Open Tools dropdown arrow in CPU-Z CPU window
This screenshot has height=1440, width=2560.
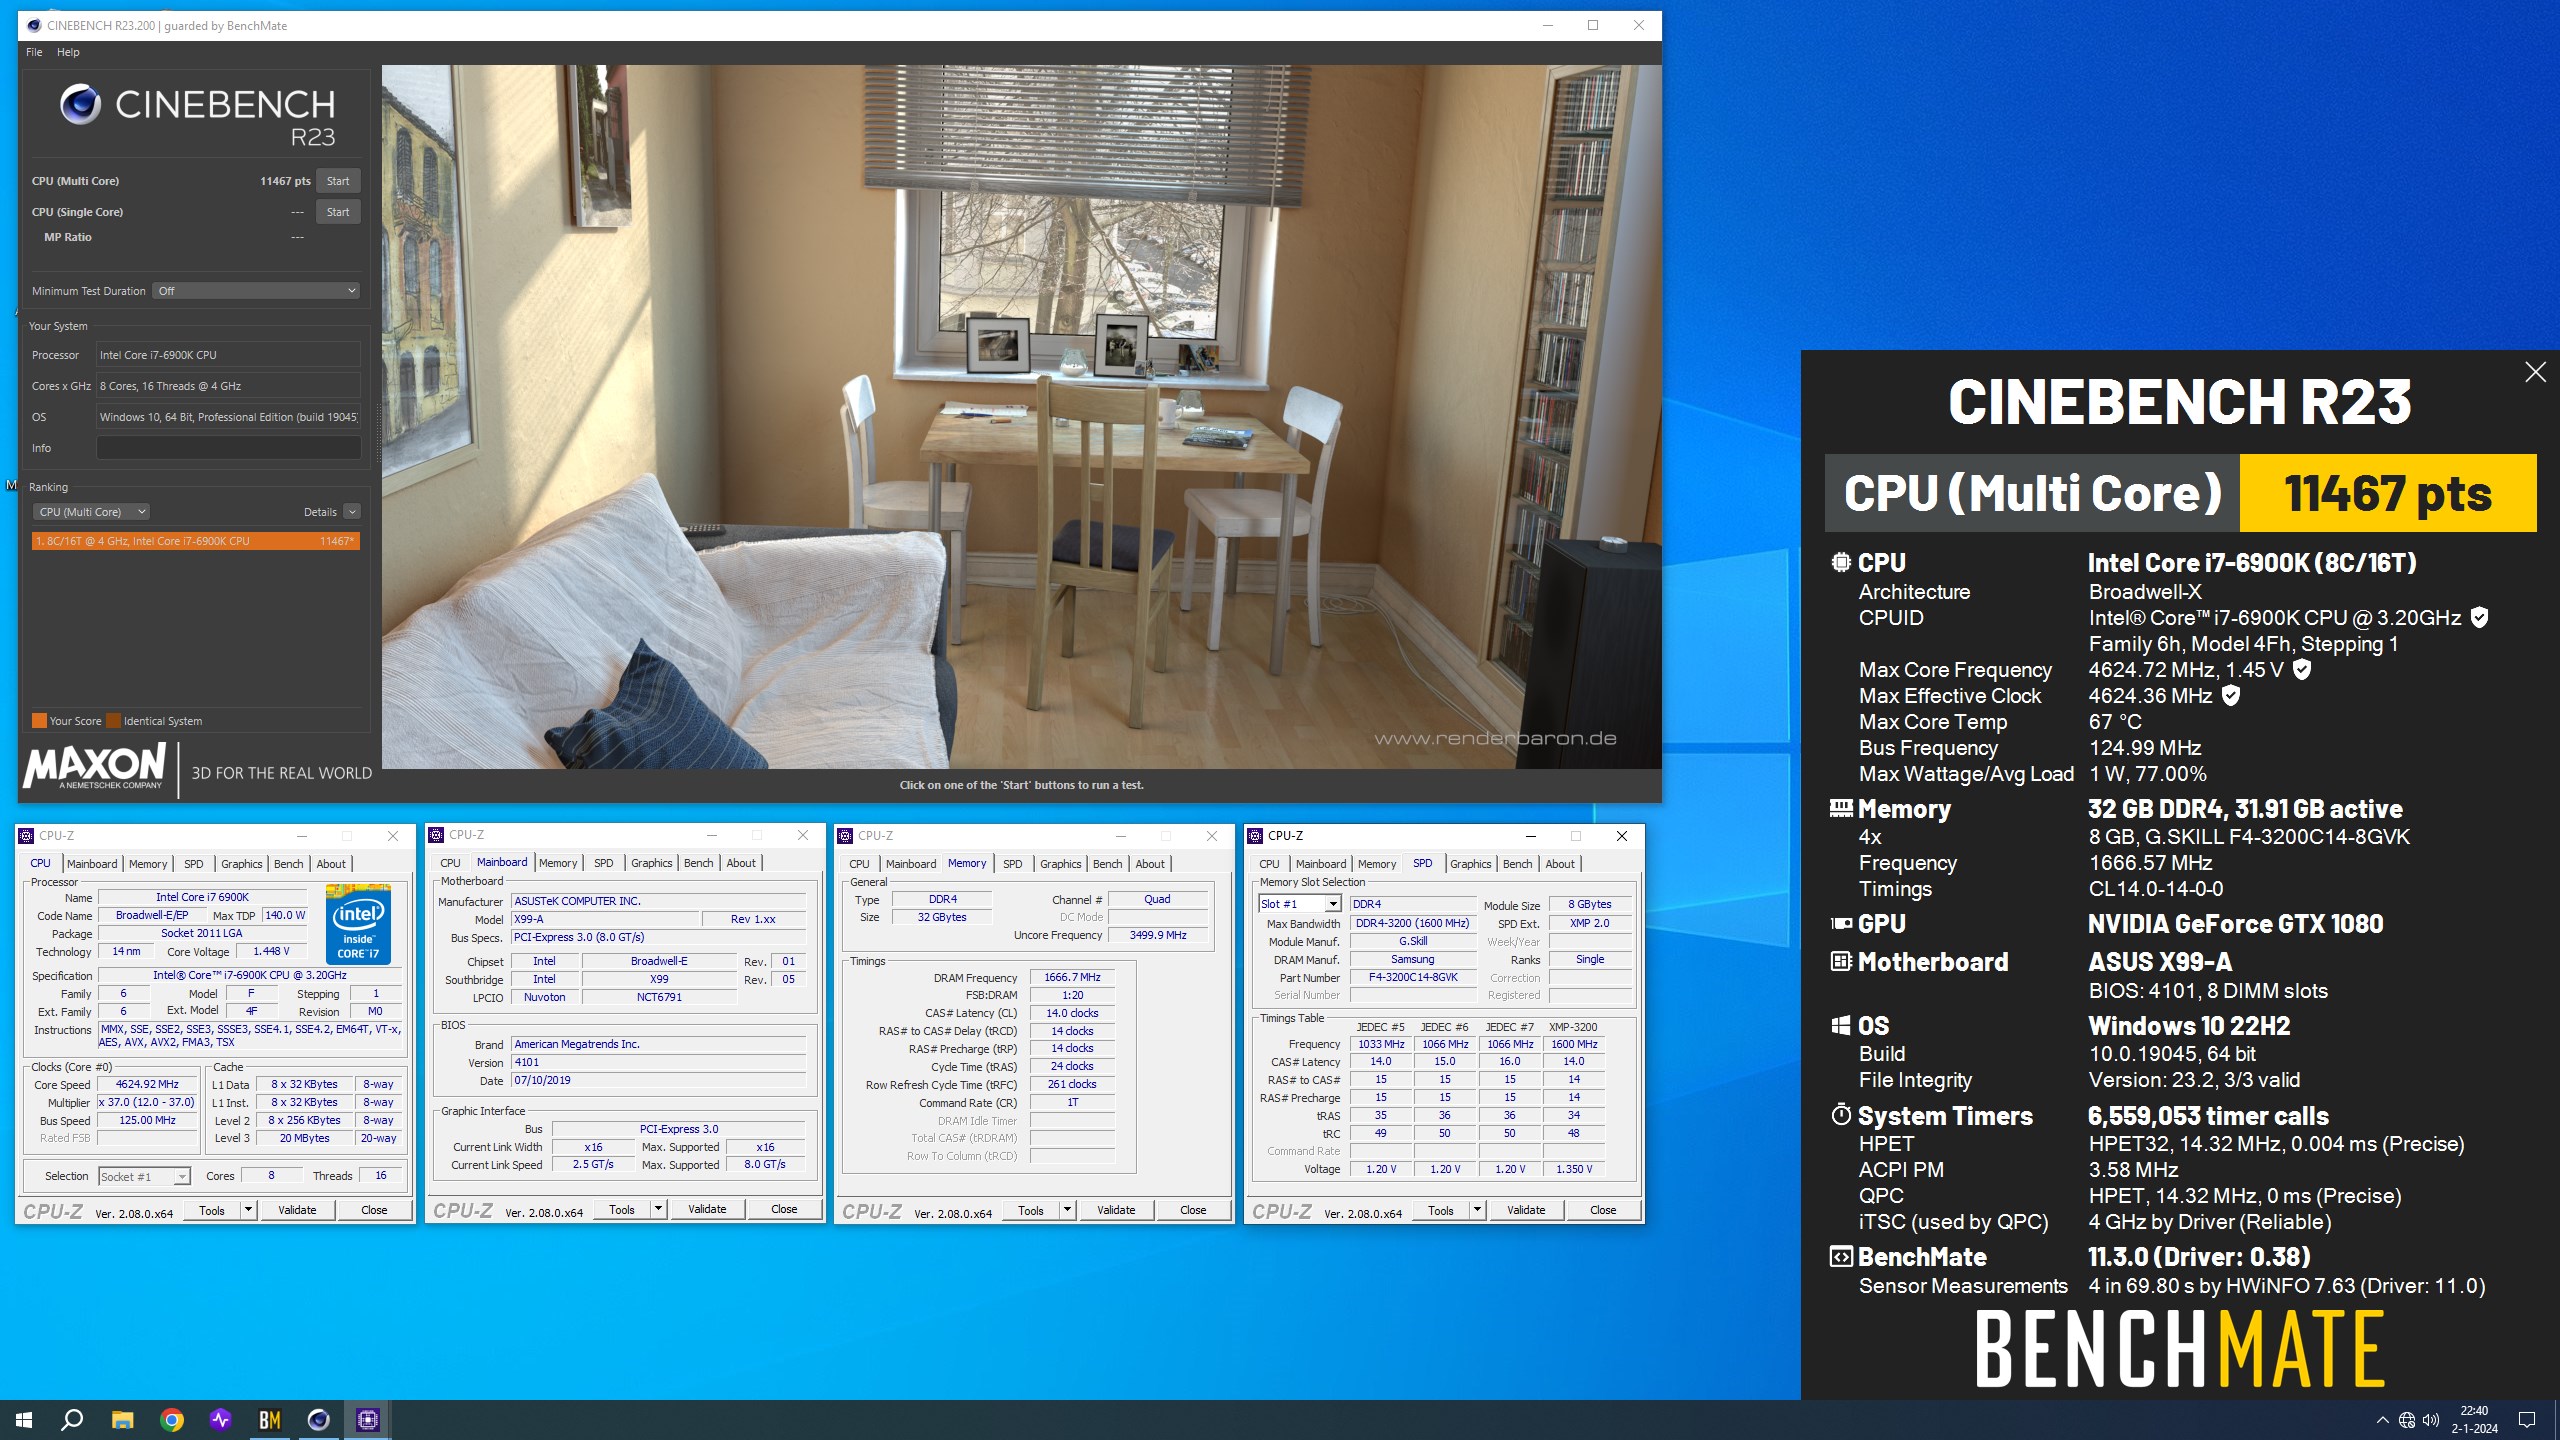click(248, 1210)
